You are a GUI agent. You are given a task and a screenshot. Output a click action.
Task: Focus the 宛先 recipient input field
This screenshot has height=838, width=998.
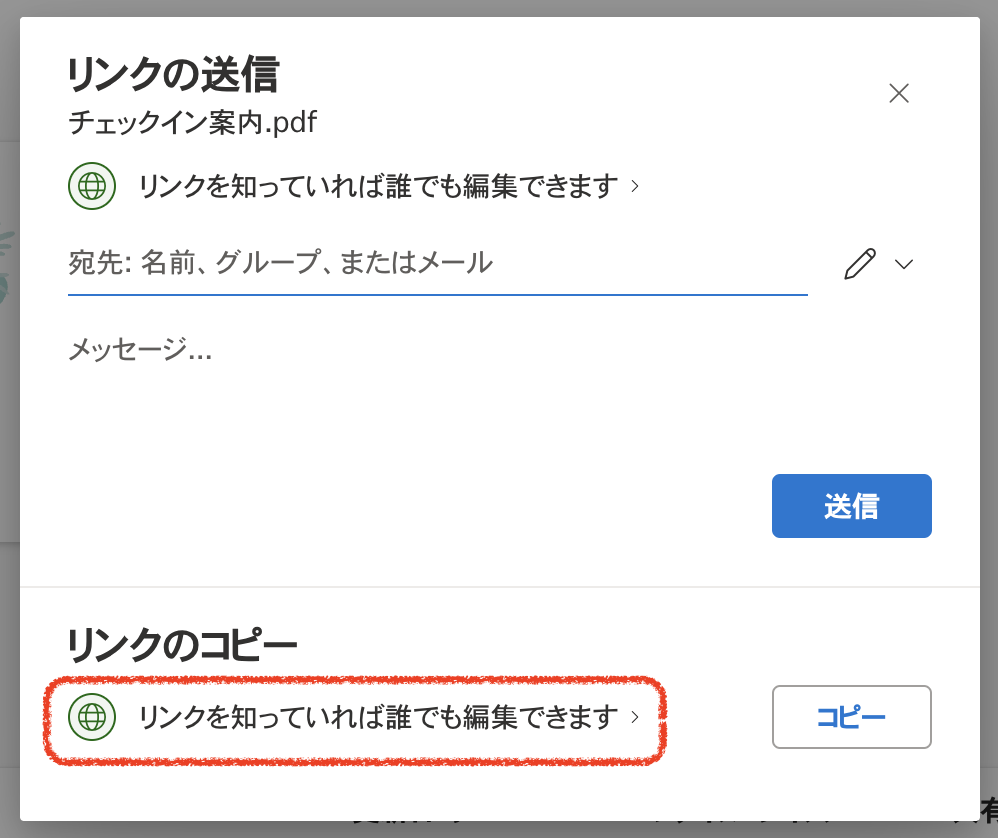point(437,264)
